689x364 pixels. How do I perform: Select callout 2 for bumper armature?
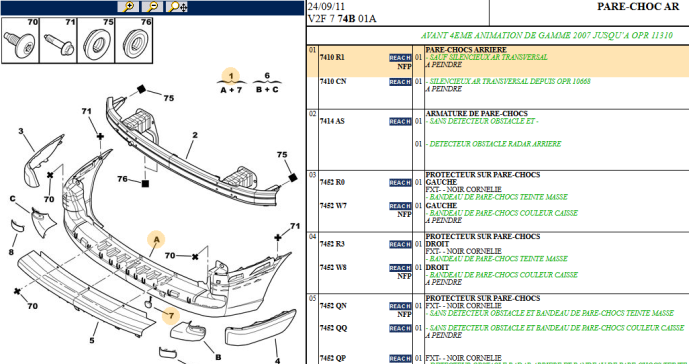[195, 135]
